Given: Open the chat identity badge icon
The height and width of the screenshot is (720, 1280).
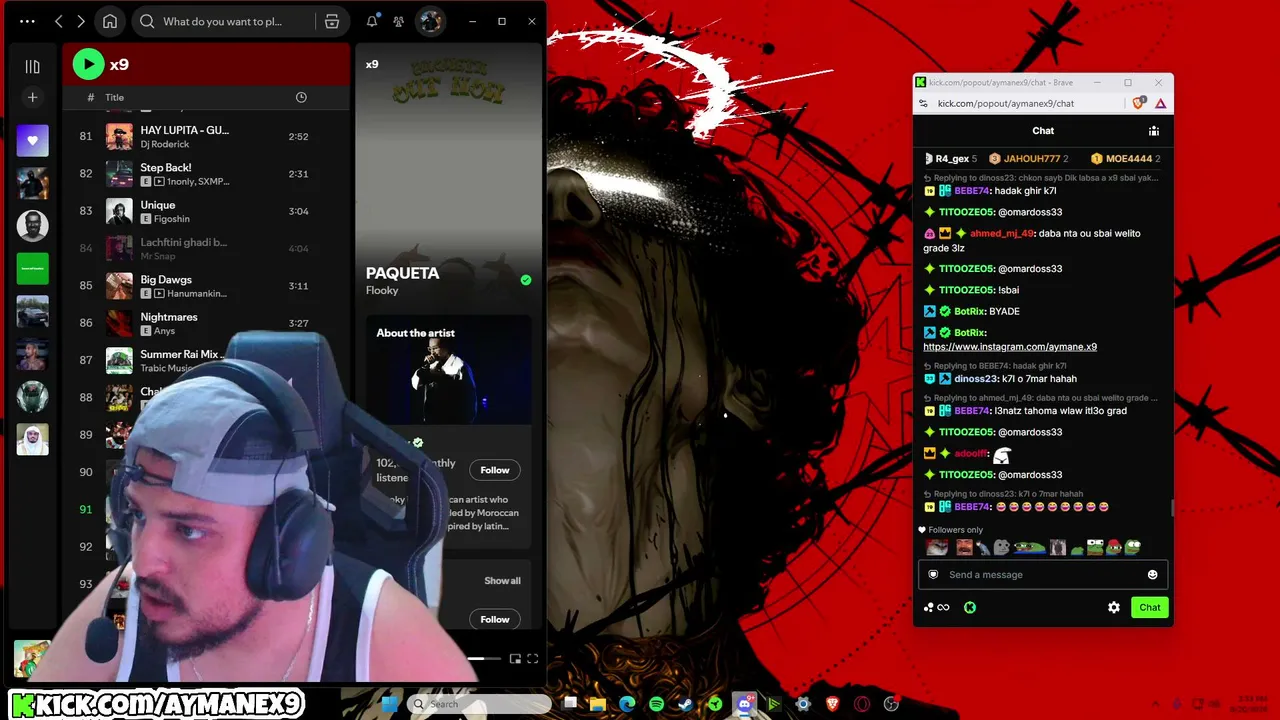Looking at the screenshot, I should pyautogui.click(x=933, y=575).
